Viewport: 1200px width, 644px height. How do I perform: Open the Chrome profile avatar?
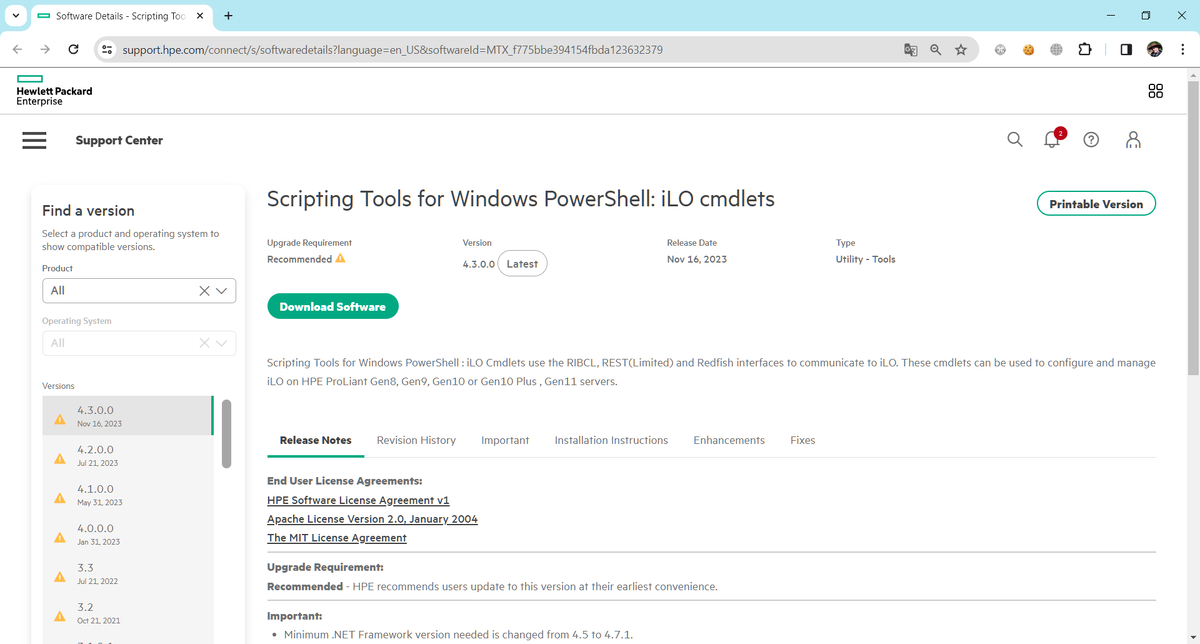1155,49
